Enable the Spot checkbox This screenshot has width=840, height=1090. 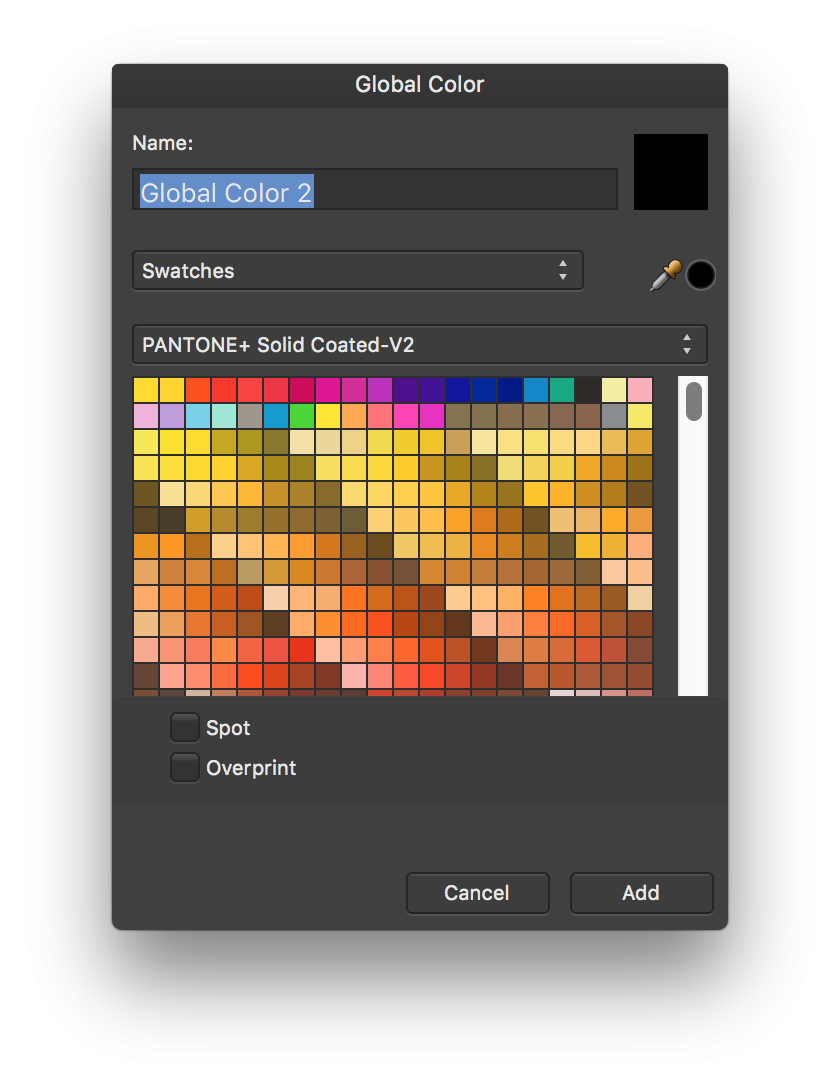coord(185,728)
